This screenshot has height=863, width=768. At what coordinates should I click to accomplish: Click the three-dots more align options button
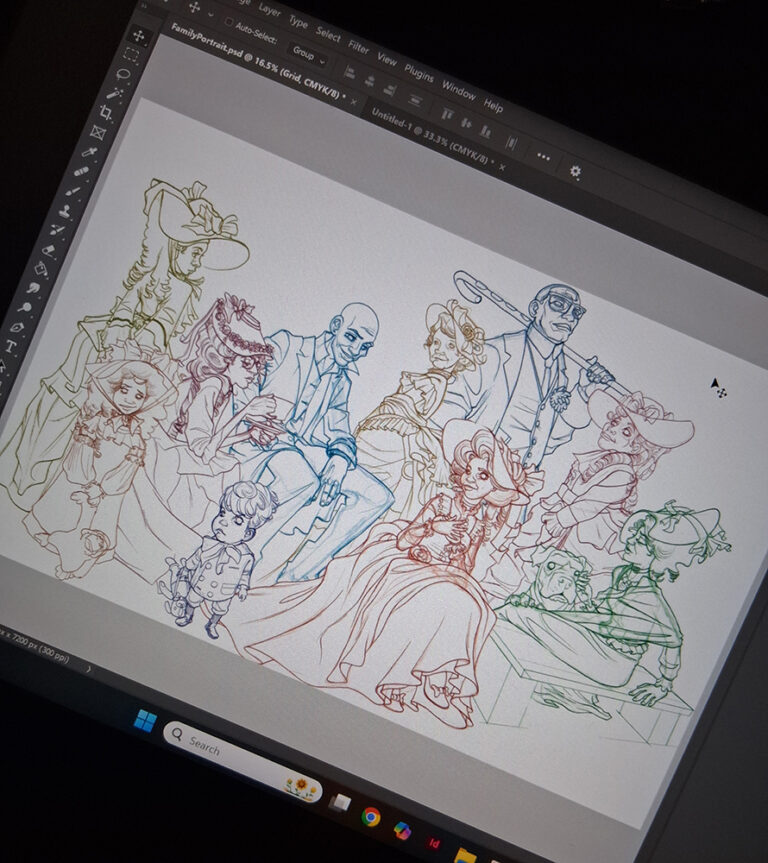coord(543,156)
